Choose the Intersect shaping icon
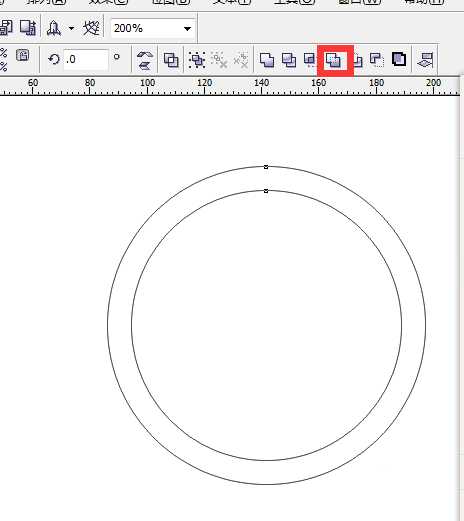The image size is (464, 521). click(310, 60)
